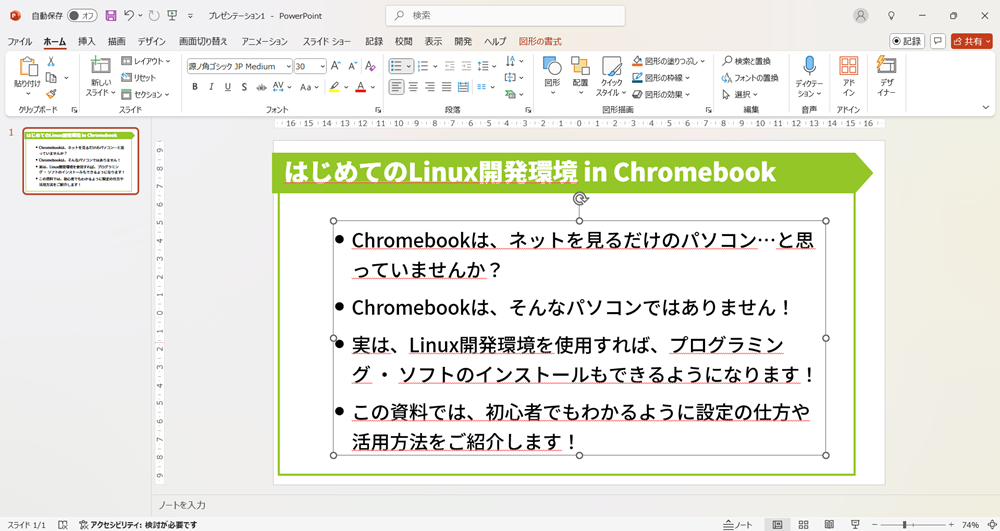Open the font size 30 dropdown
The width and height of the screenshot is (1000, 531).
tap(322, 66)
